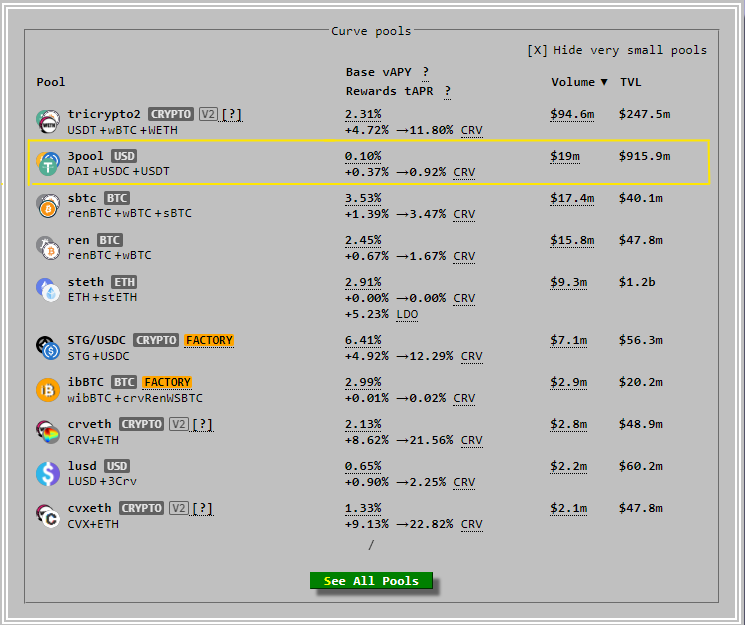
Task: Select the lusd pool icon
Action: 48,474
